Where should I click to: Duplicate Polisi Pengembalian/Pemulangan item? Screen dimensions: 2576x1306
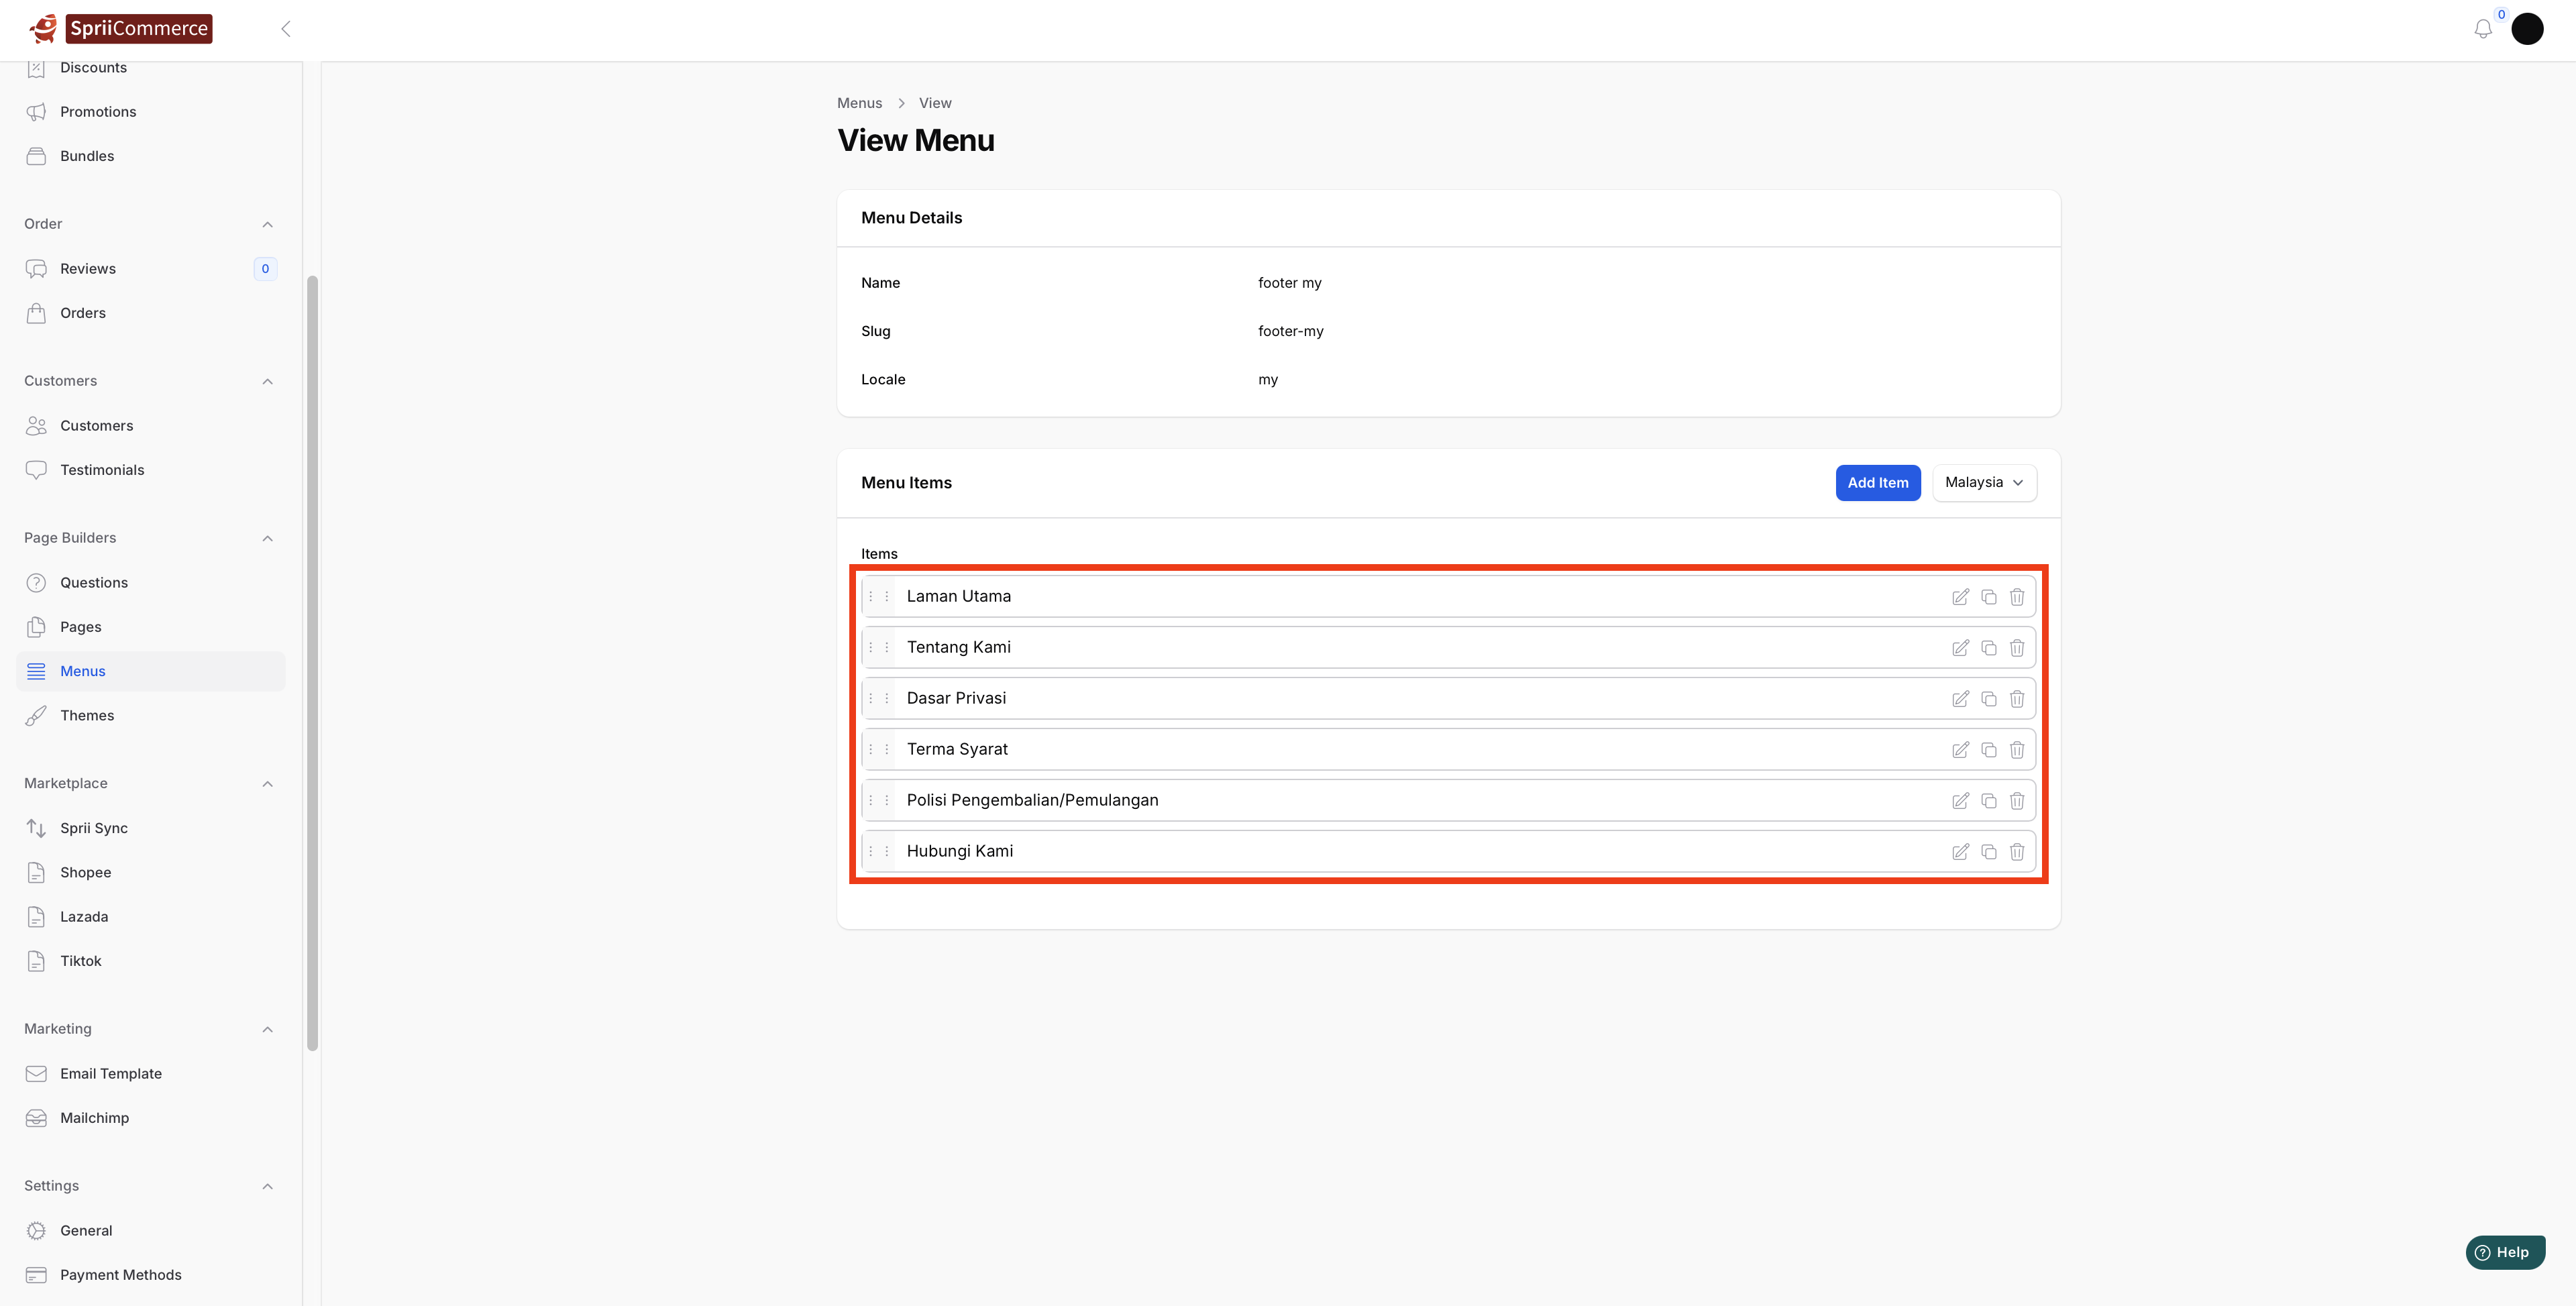[x=1988, y=801]
